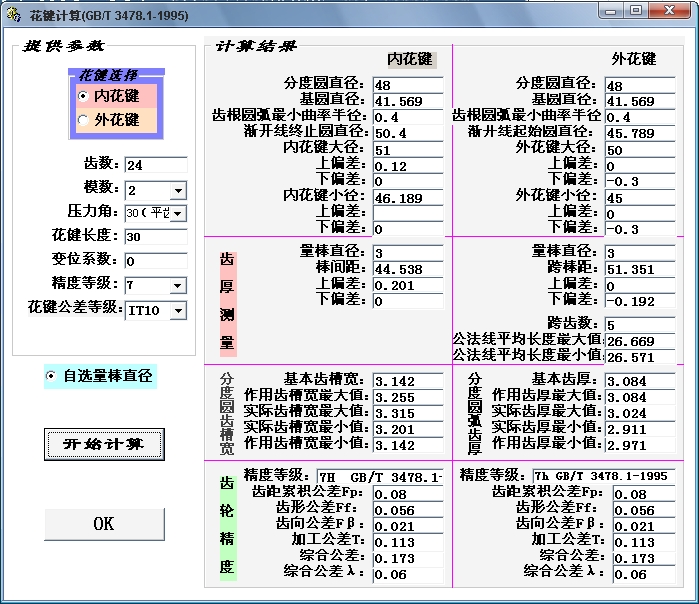Click the internal spline 基圆直径 value 41.569

click(x=408, y=101)
